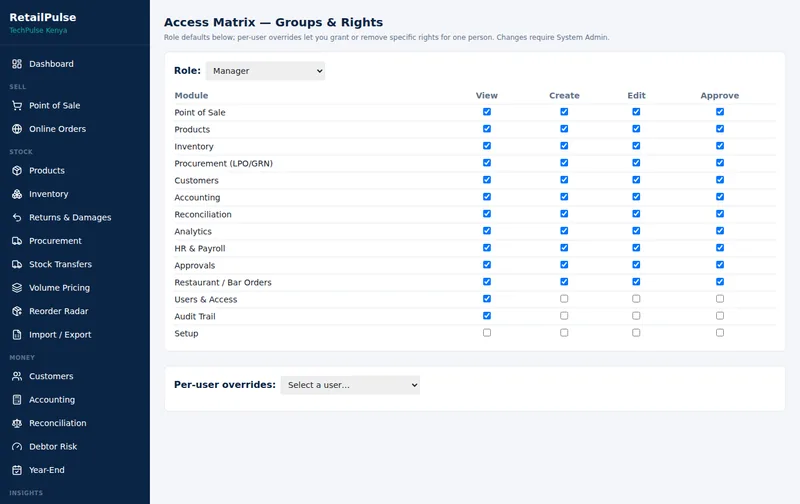Click the Module column header
This screenshot has height=504, width=800.
191,95
